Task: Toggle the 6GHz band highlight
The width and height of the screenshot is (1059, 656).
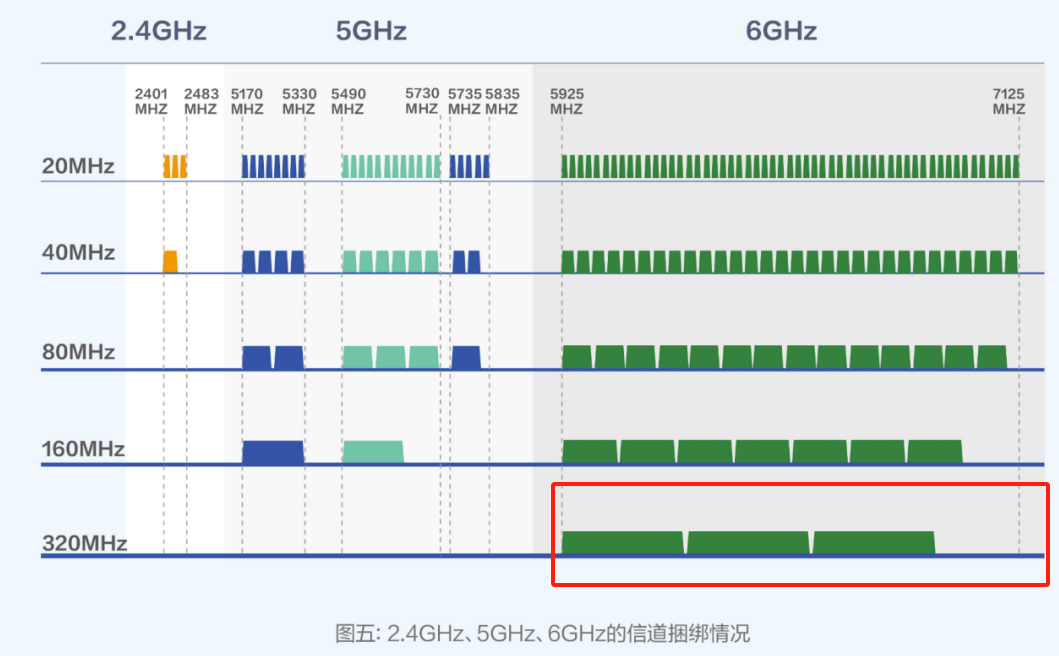Action: [x=784, y=30]
